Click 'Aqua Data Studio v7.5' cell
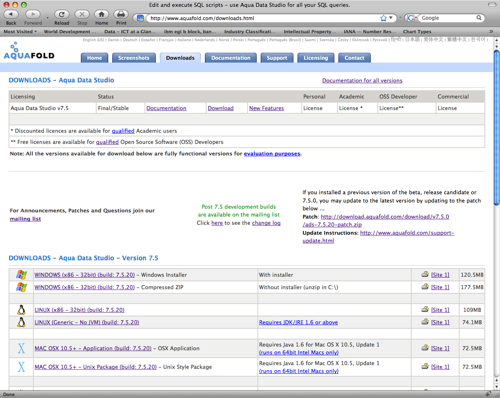This screenshot has width=500, height=398. pyautogui.click(x=52, y=108)
